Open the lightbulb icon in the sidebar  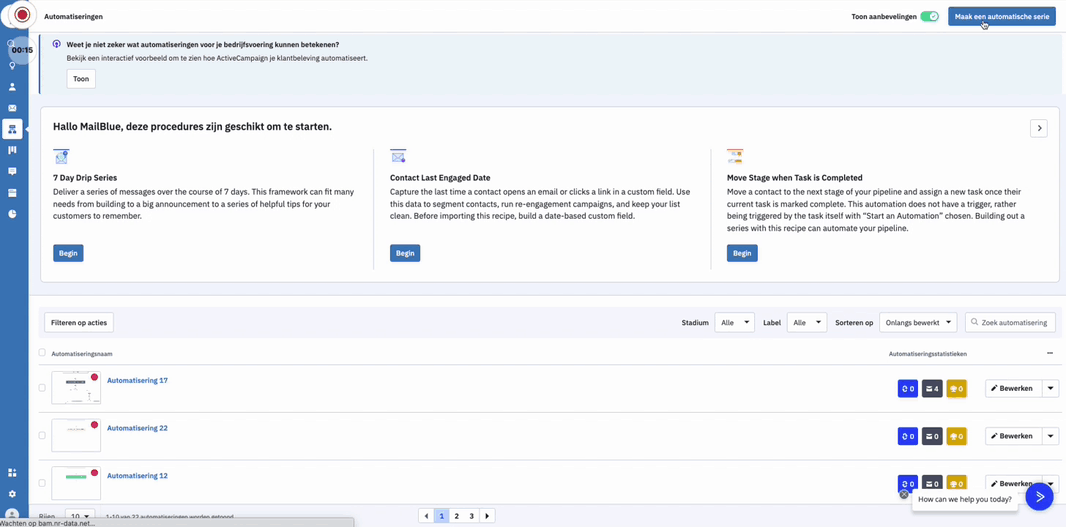[x=12, y=66]
